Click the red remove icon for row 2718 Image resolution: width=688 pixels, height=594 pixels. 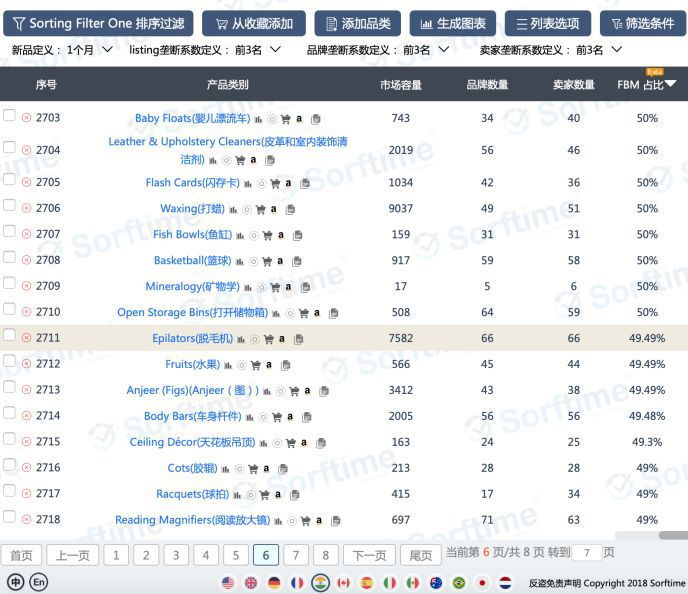pyautogui.click(x=27, y=519)
